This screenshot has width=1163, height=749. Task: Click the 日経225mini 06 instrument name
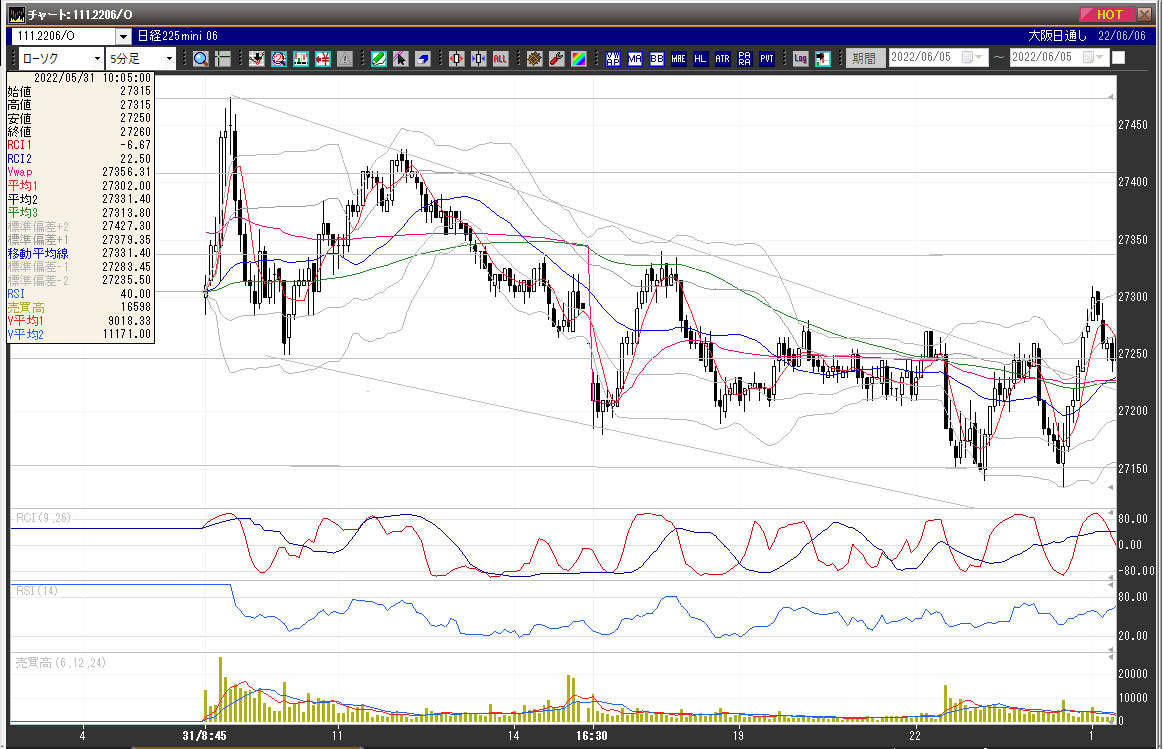tap(178, 36)
